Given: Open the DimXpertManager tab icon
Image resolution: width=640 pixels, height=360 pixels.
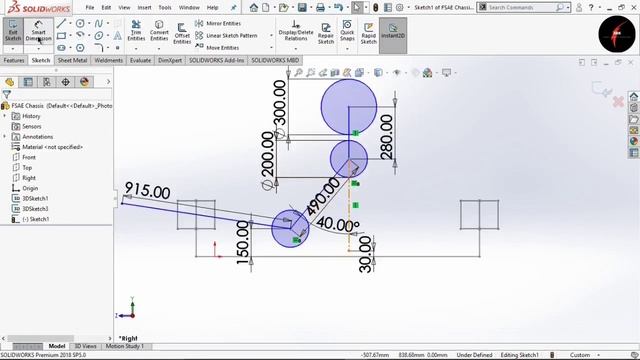Looking at the screenshot, I should [66, 82].
